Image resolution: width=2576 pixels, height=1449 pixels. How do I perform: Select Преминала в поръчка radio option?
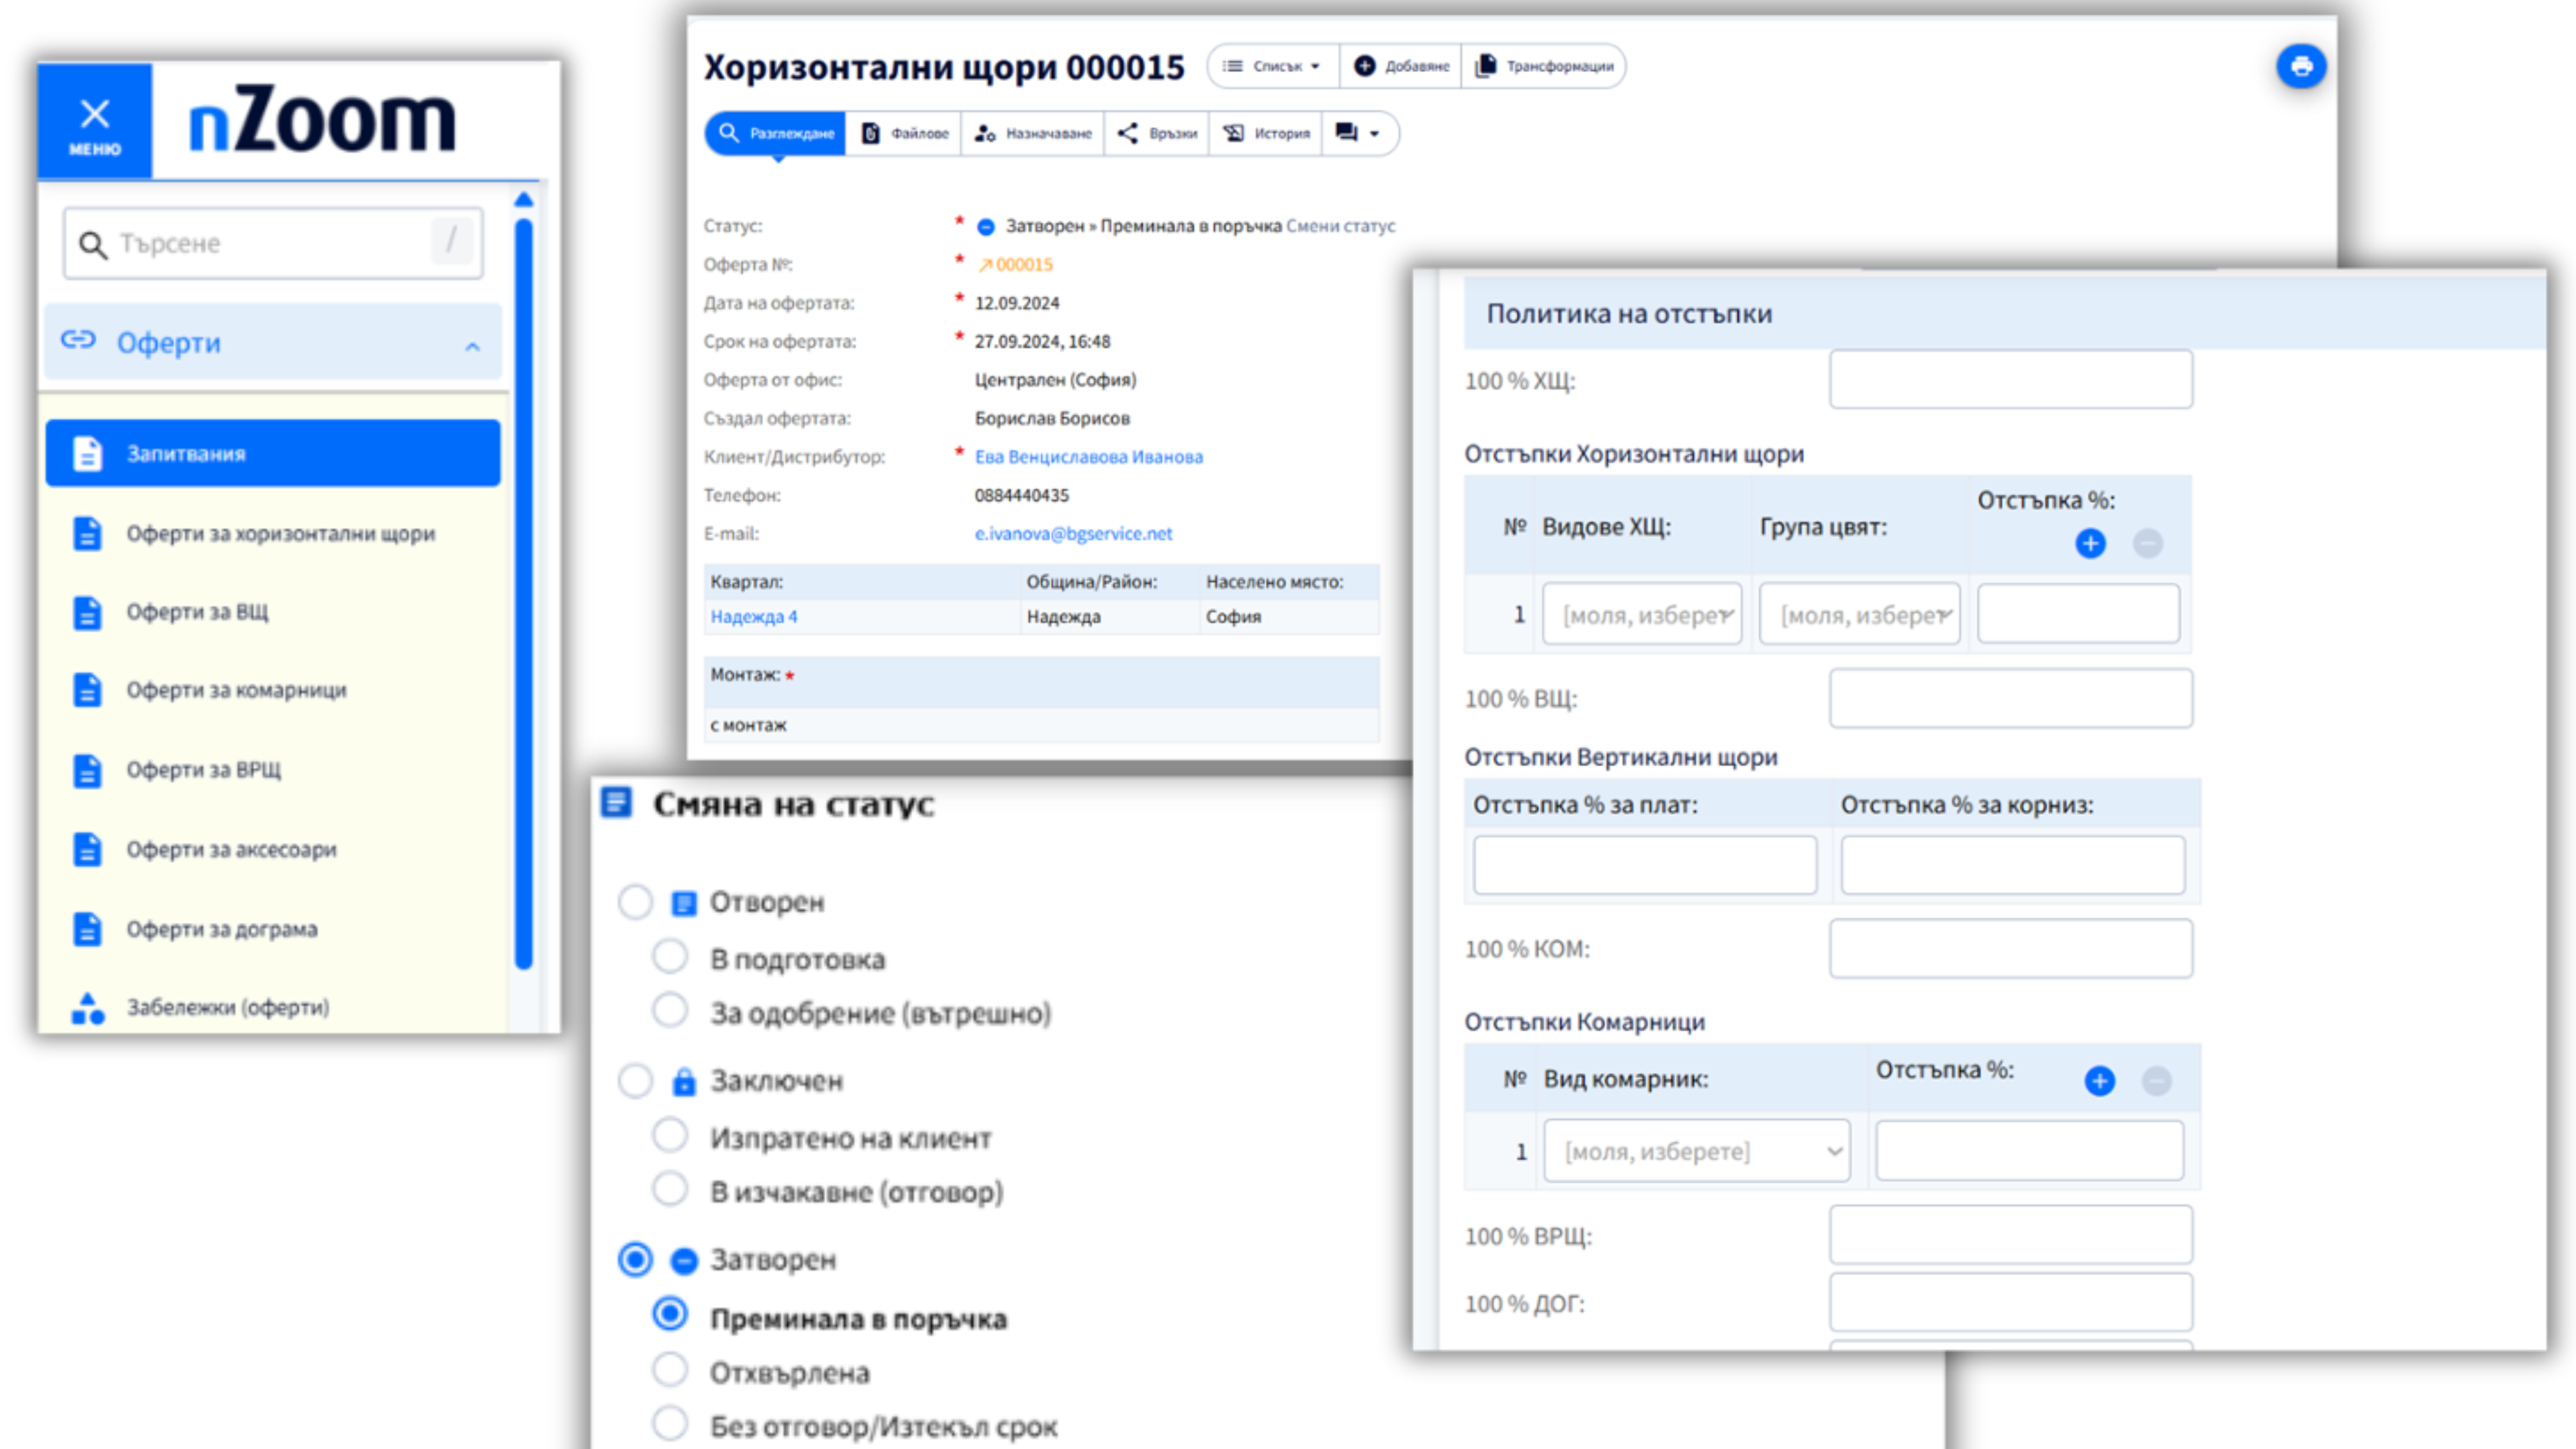(670, 1315)
